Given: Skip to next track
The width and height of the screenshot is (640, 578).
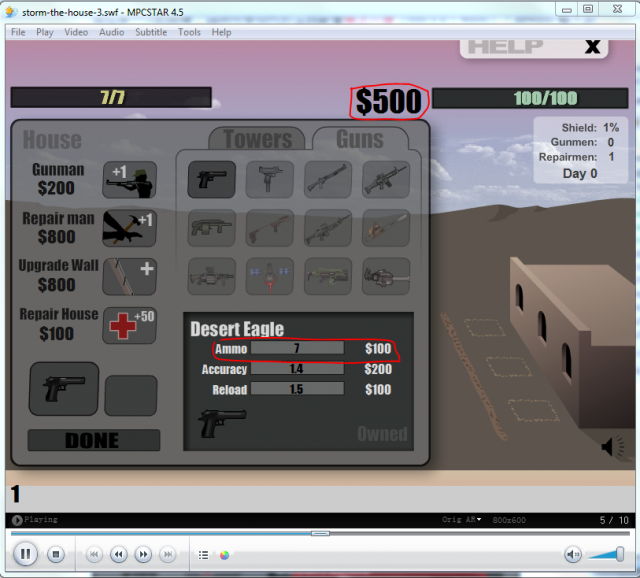Looking at the screenshot, I should [x=168, y=554].
